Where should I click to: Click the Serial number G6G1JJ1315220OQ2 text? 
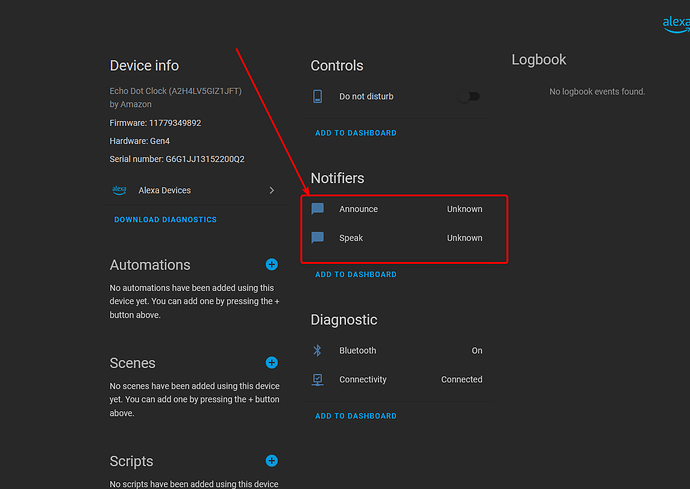(x=177, y=159)
